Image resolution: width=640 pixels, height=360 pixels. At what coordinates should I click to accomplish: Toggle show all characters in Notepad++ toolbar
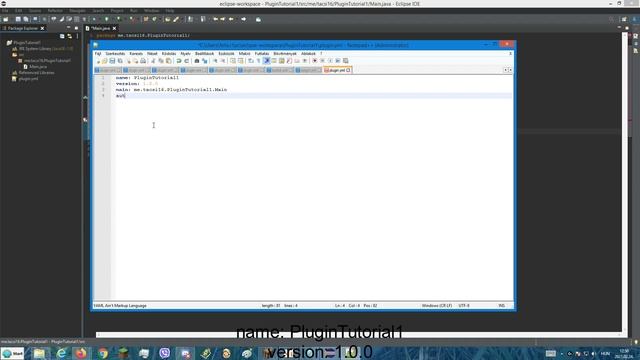tap(258, 61)
